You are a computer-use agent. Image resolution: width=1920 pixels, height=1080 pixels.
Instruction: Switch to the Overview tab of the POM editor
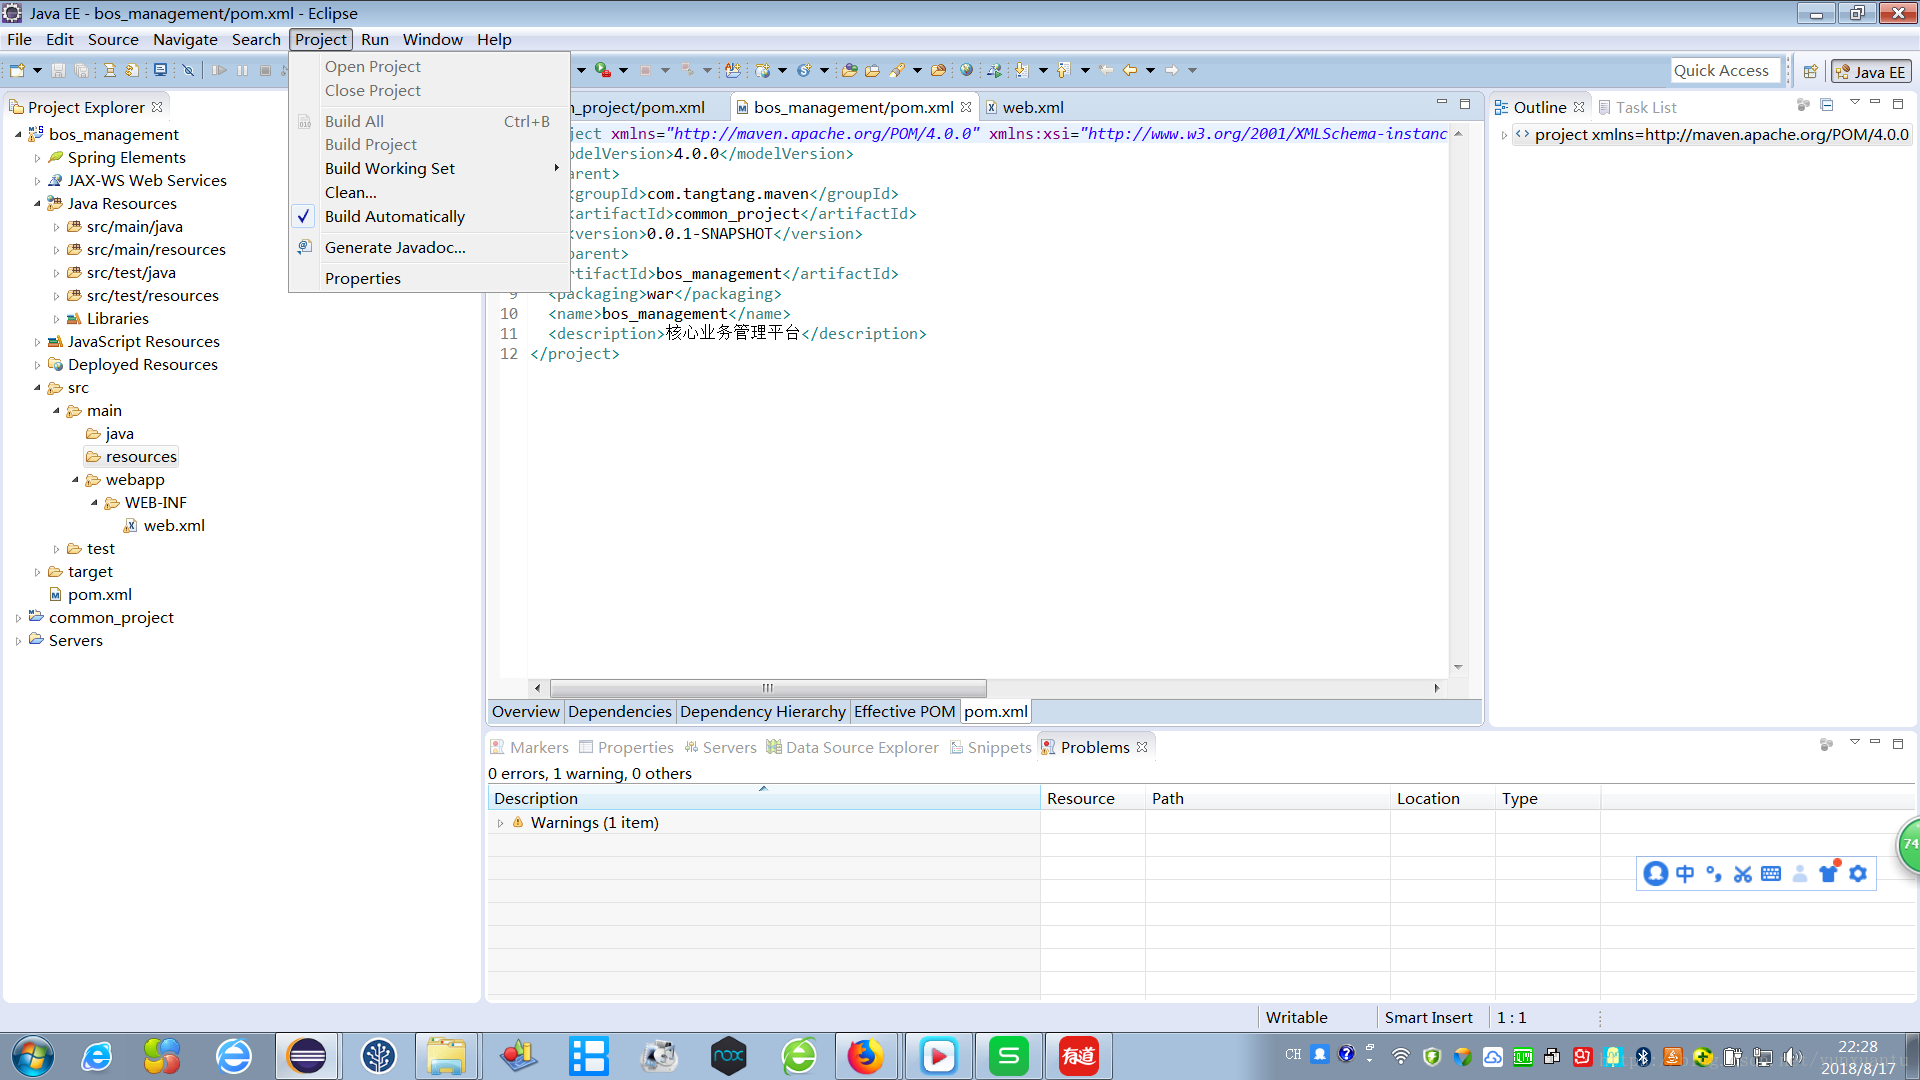tap(526, 711)
